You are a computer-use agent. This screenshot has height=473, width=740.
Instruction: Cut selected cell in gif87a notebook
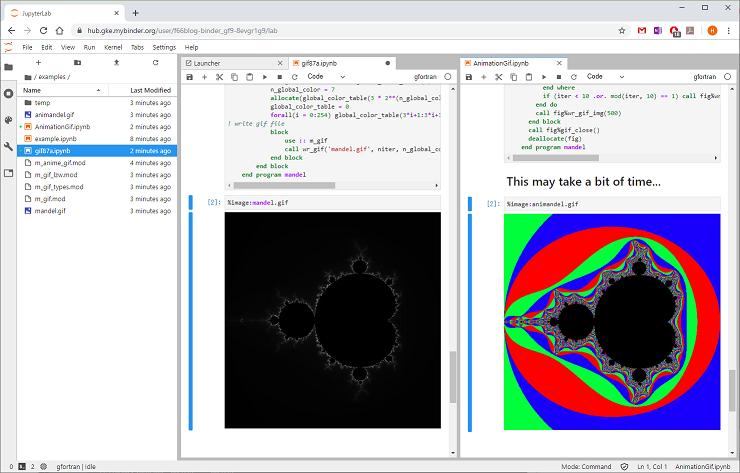click(x=219, y=77)
